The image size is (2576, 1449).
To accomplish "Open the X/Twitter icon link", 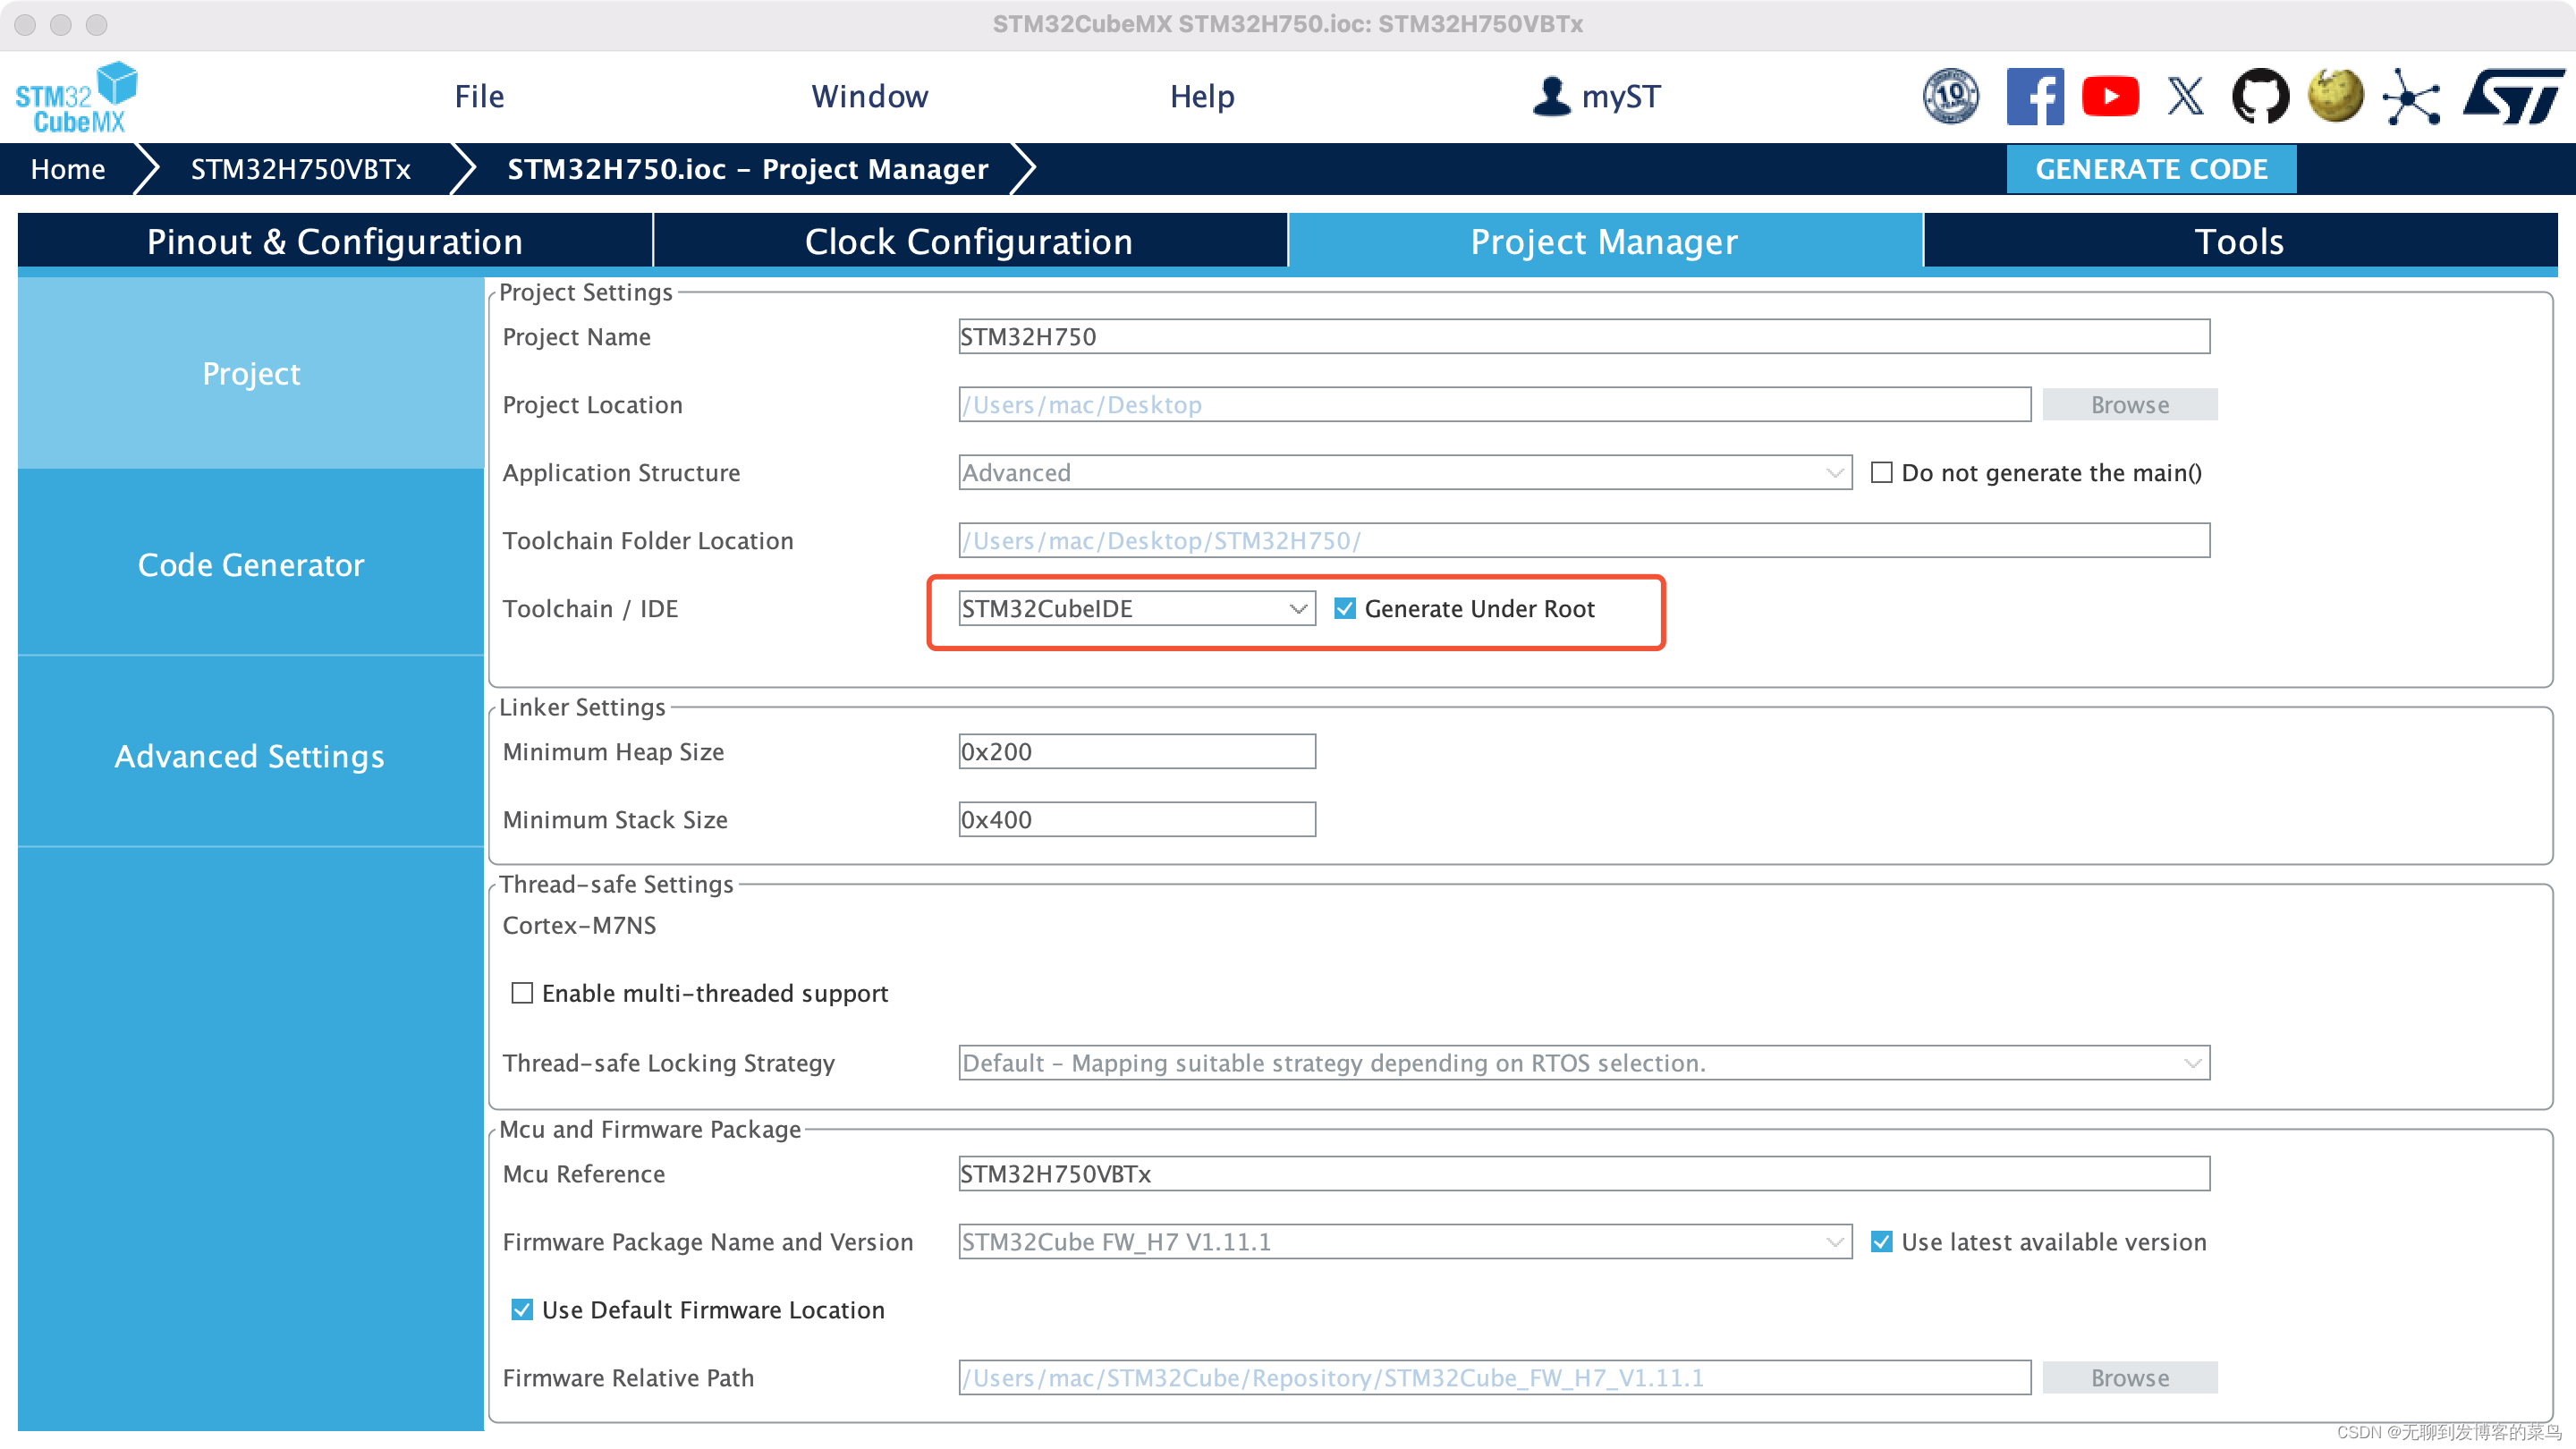I will coord(2185,96).
